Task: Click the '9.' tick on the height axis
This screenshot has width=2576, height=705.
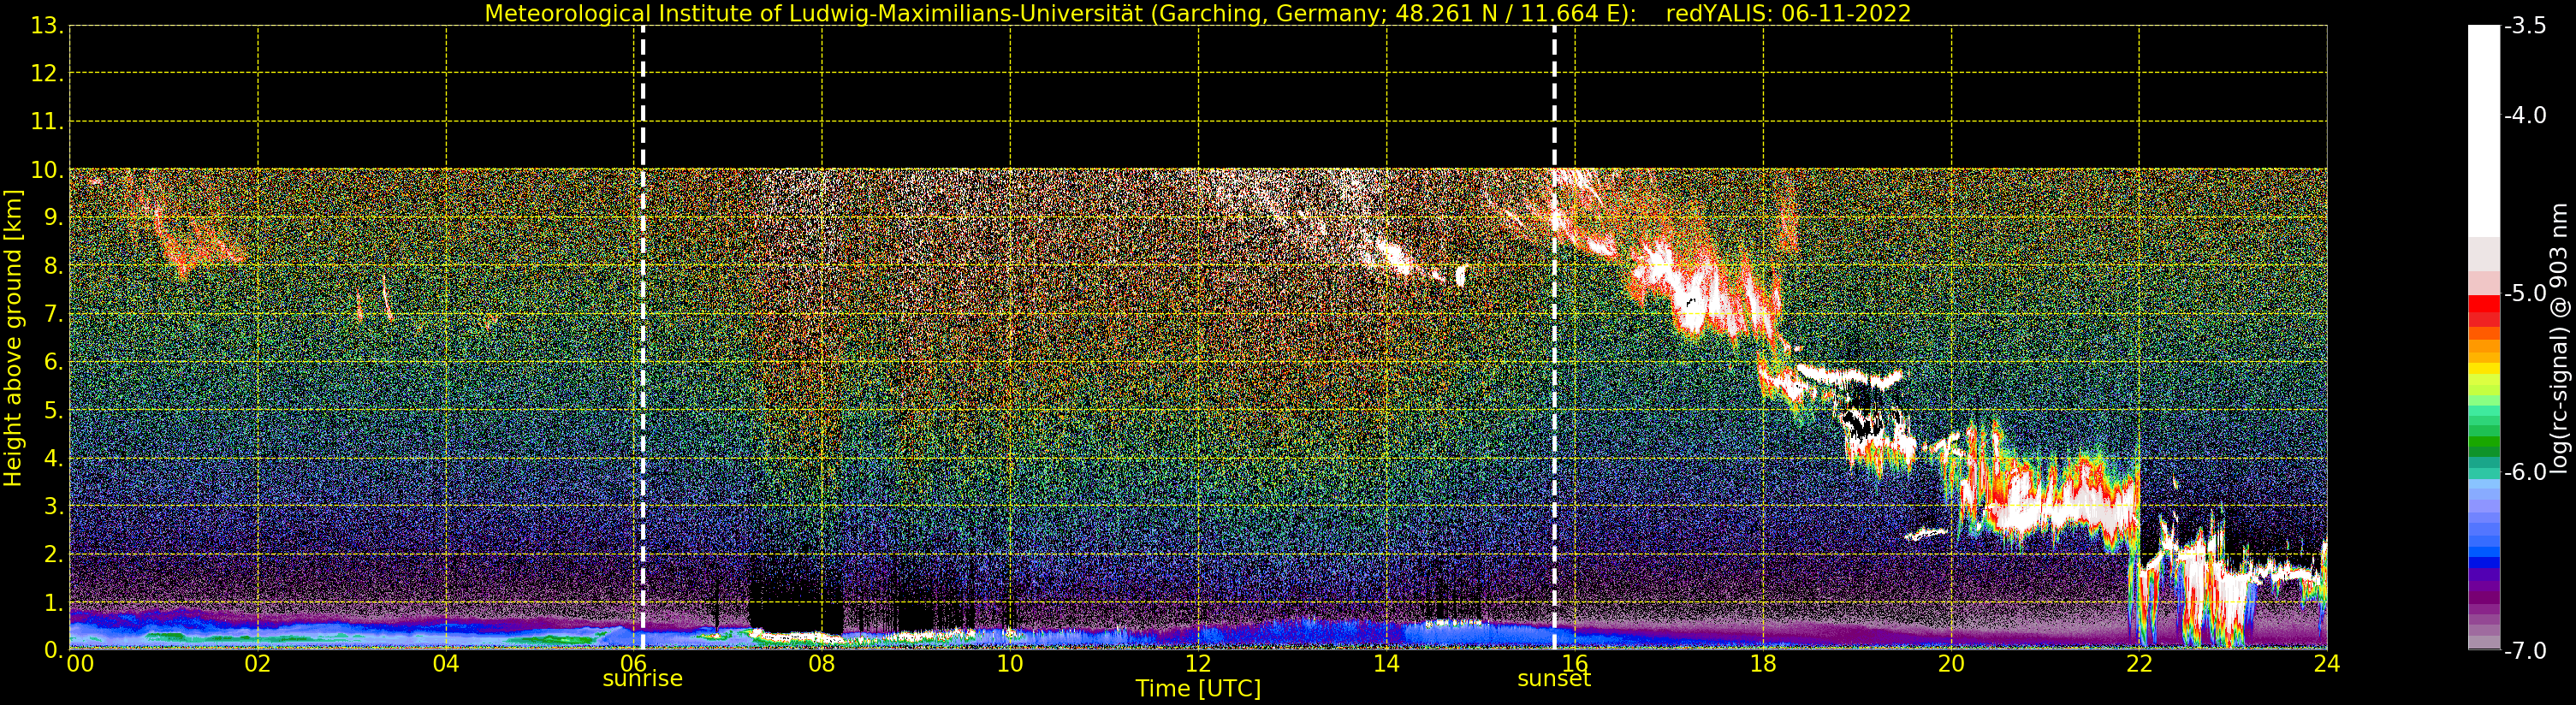Action: (x=53, y=218)
